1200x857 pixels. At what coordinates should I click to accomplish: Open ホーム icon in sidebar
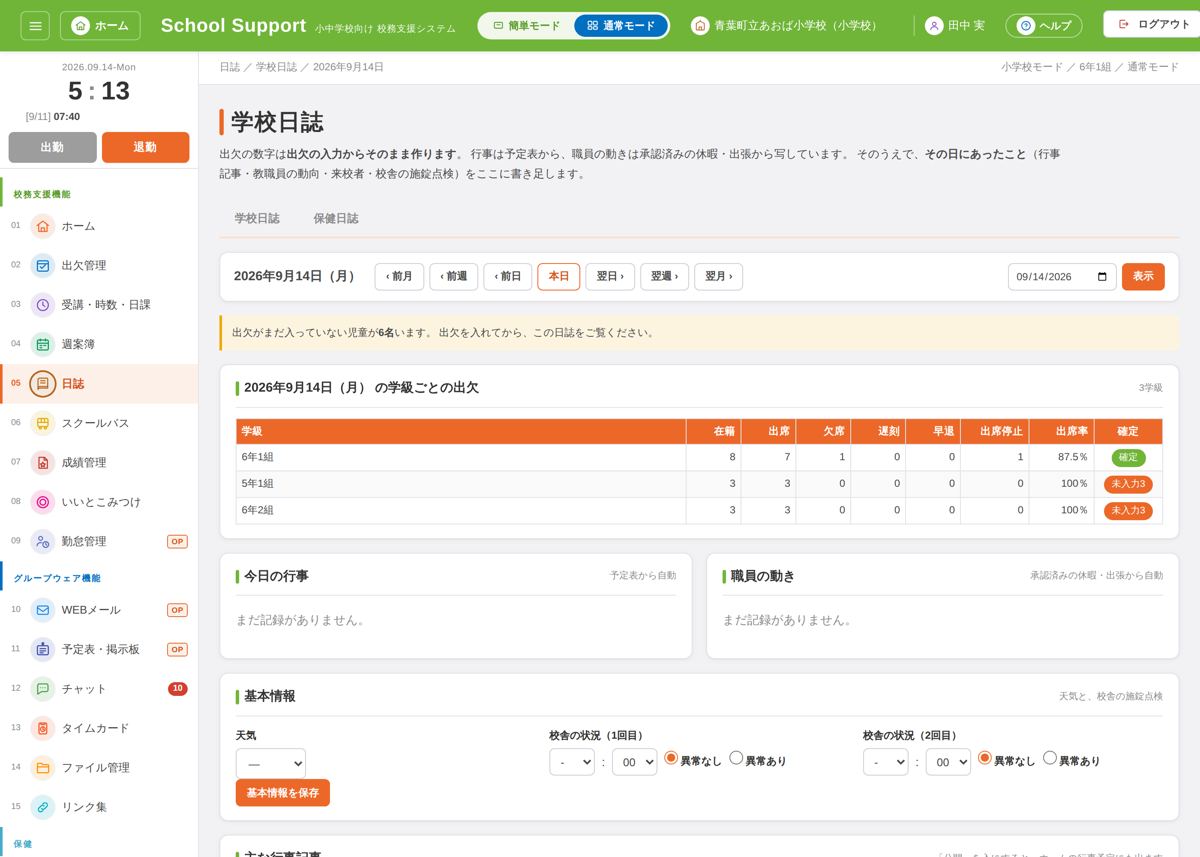click(x=42, y=226)
